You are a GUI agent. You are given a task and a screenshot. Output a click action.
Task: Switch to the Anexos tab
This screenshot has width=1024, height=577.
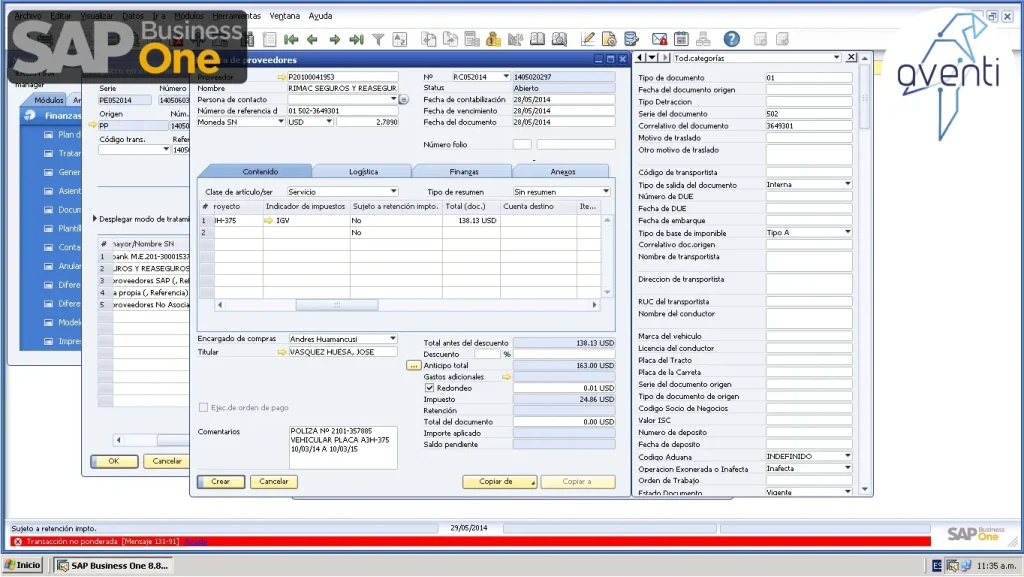tap(562, 172)
